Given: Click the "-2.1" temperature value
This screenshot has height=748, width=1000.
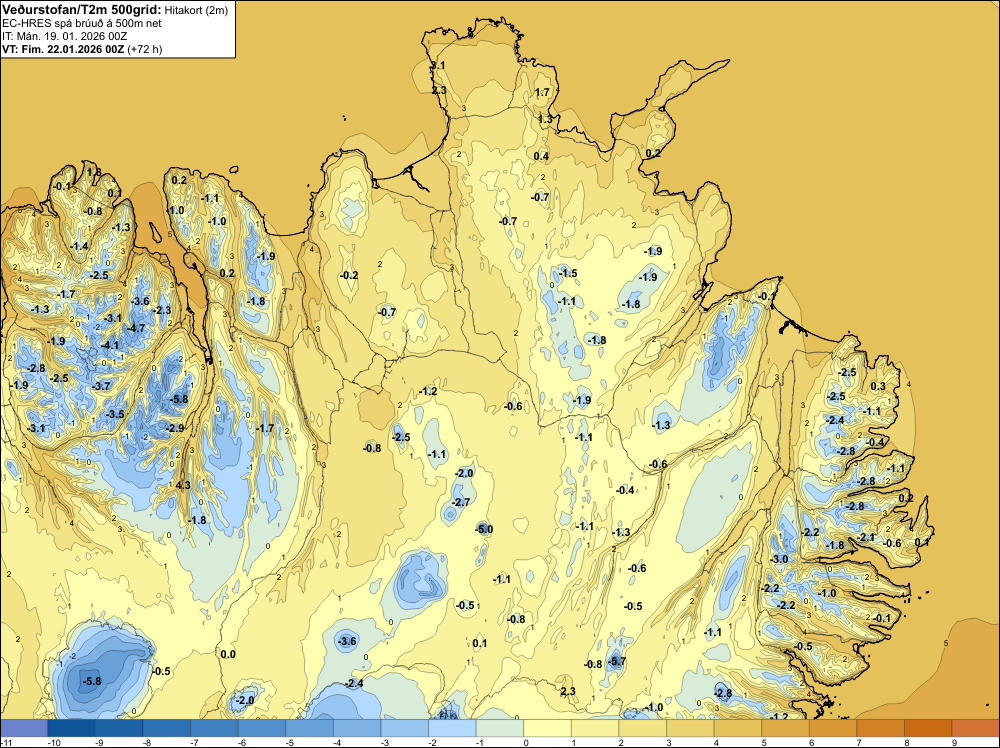Looking at the screenshot, I should [866, 538].
